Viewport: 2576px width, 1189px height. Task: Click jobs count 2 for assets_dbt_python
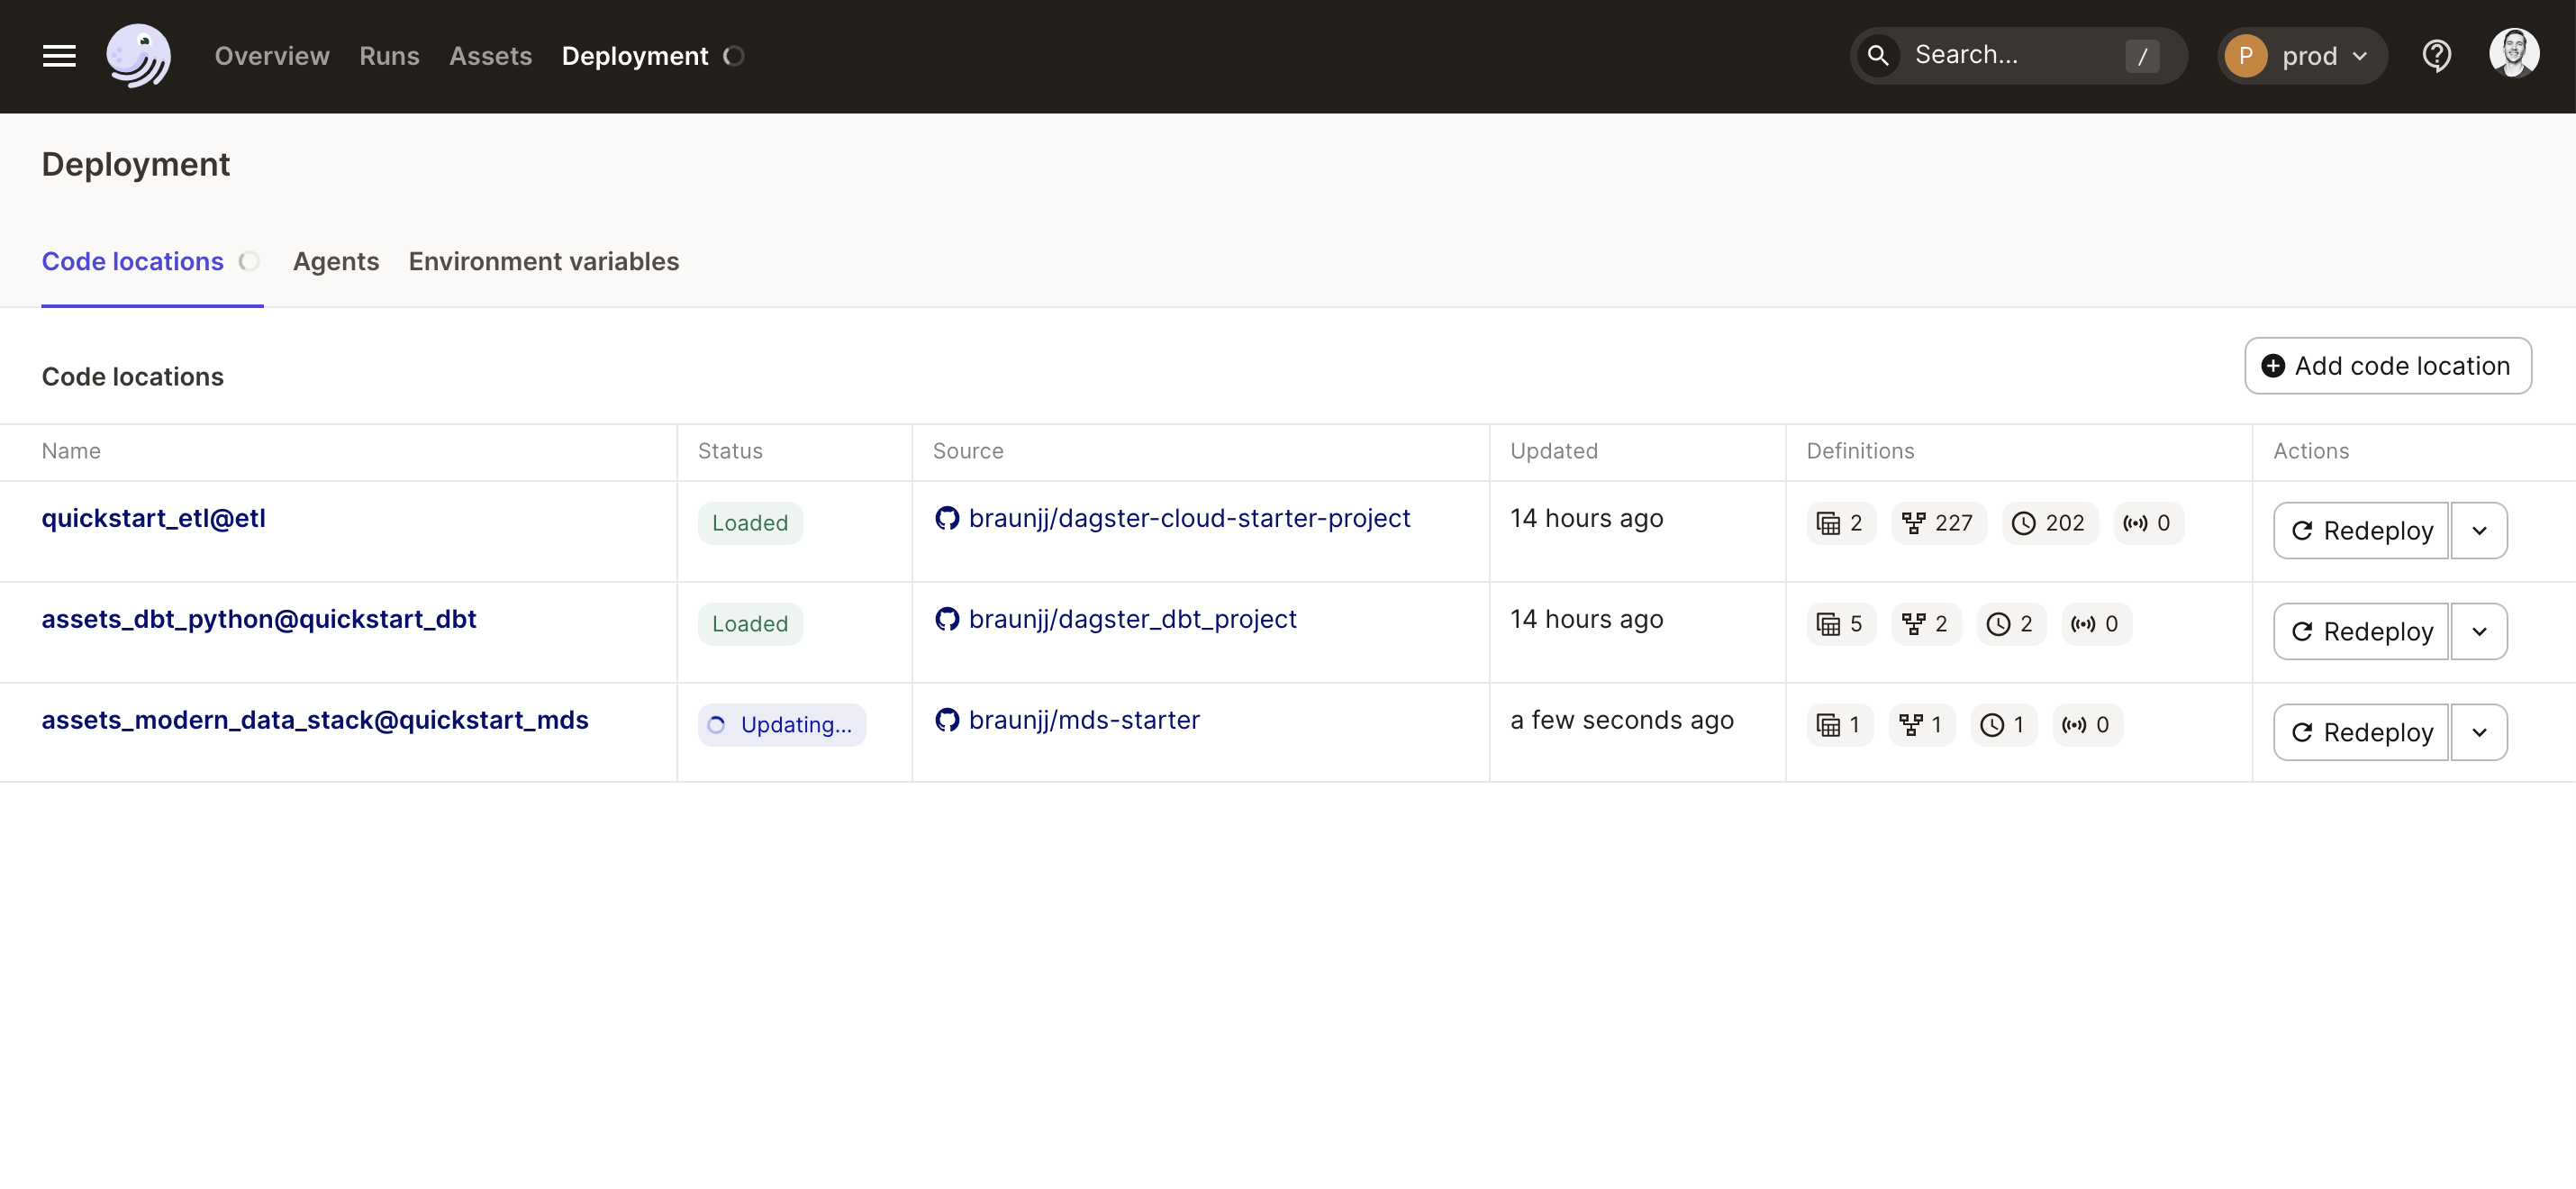point(1925,624)
